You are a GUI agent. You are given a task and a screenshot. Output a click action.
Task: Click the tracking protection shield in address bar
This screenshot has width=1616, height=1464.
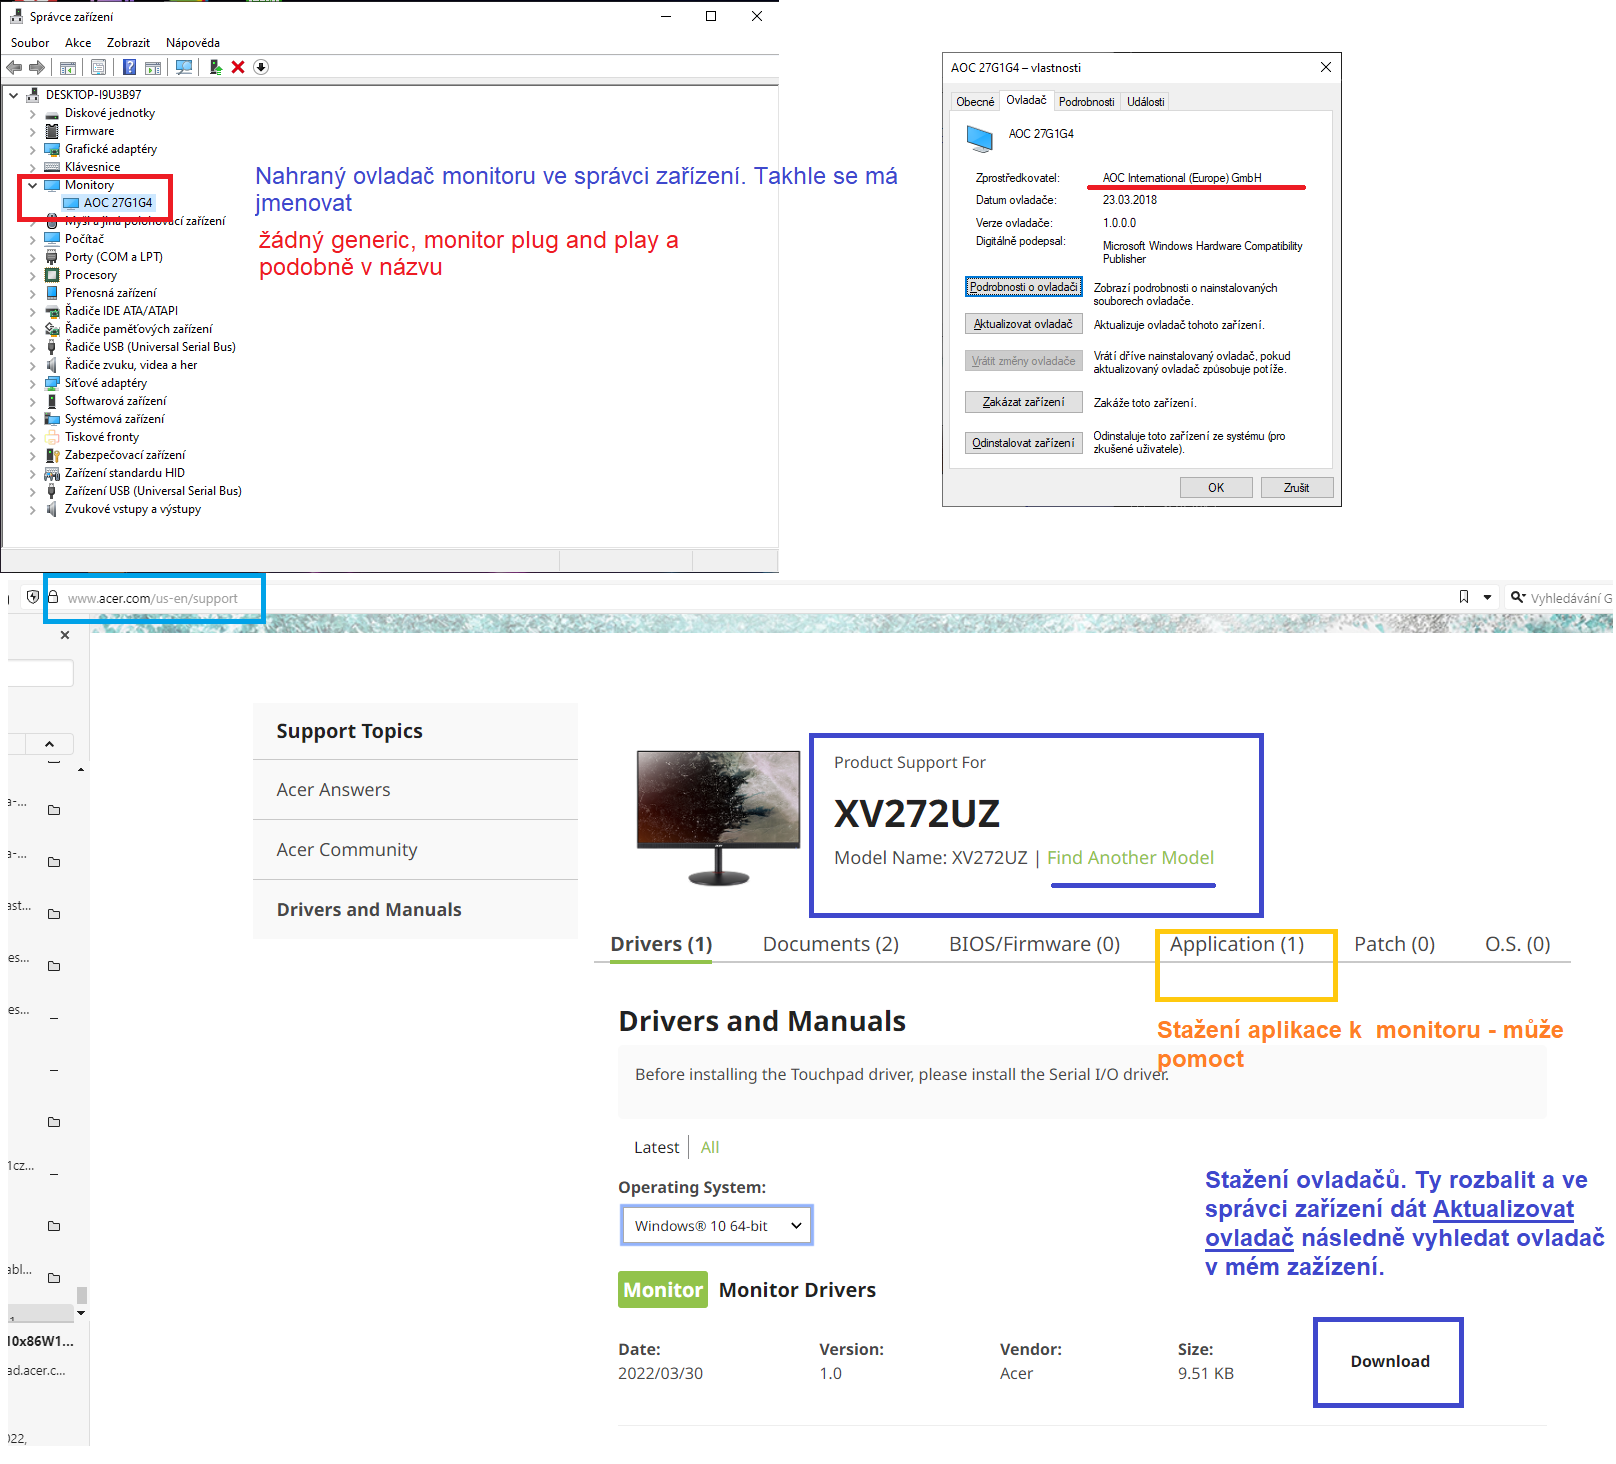(33, 597)
